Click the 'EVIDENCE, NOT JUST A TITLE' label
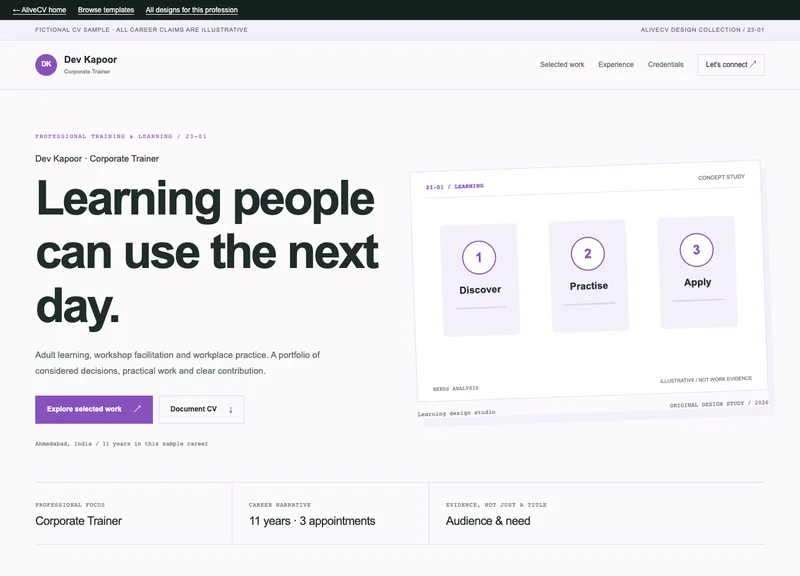This screenshot has height=576, width=800. point(496,505)
